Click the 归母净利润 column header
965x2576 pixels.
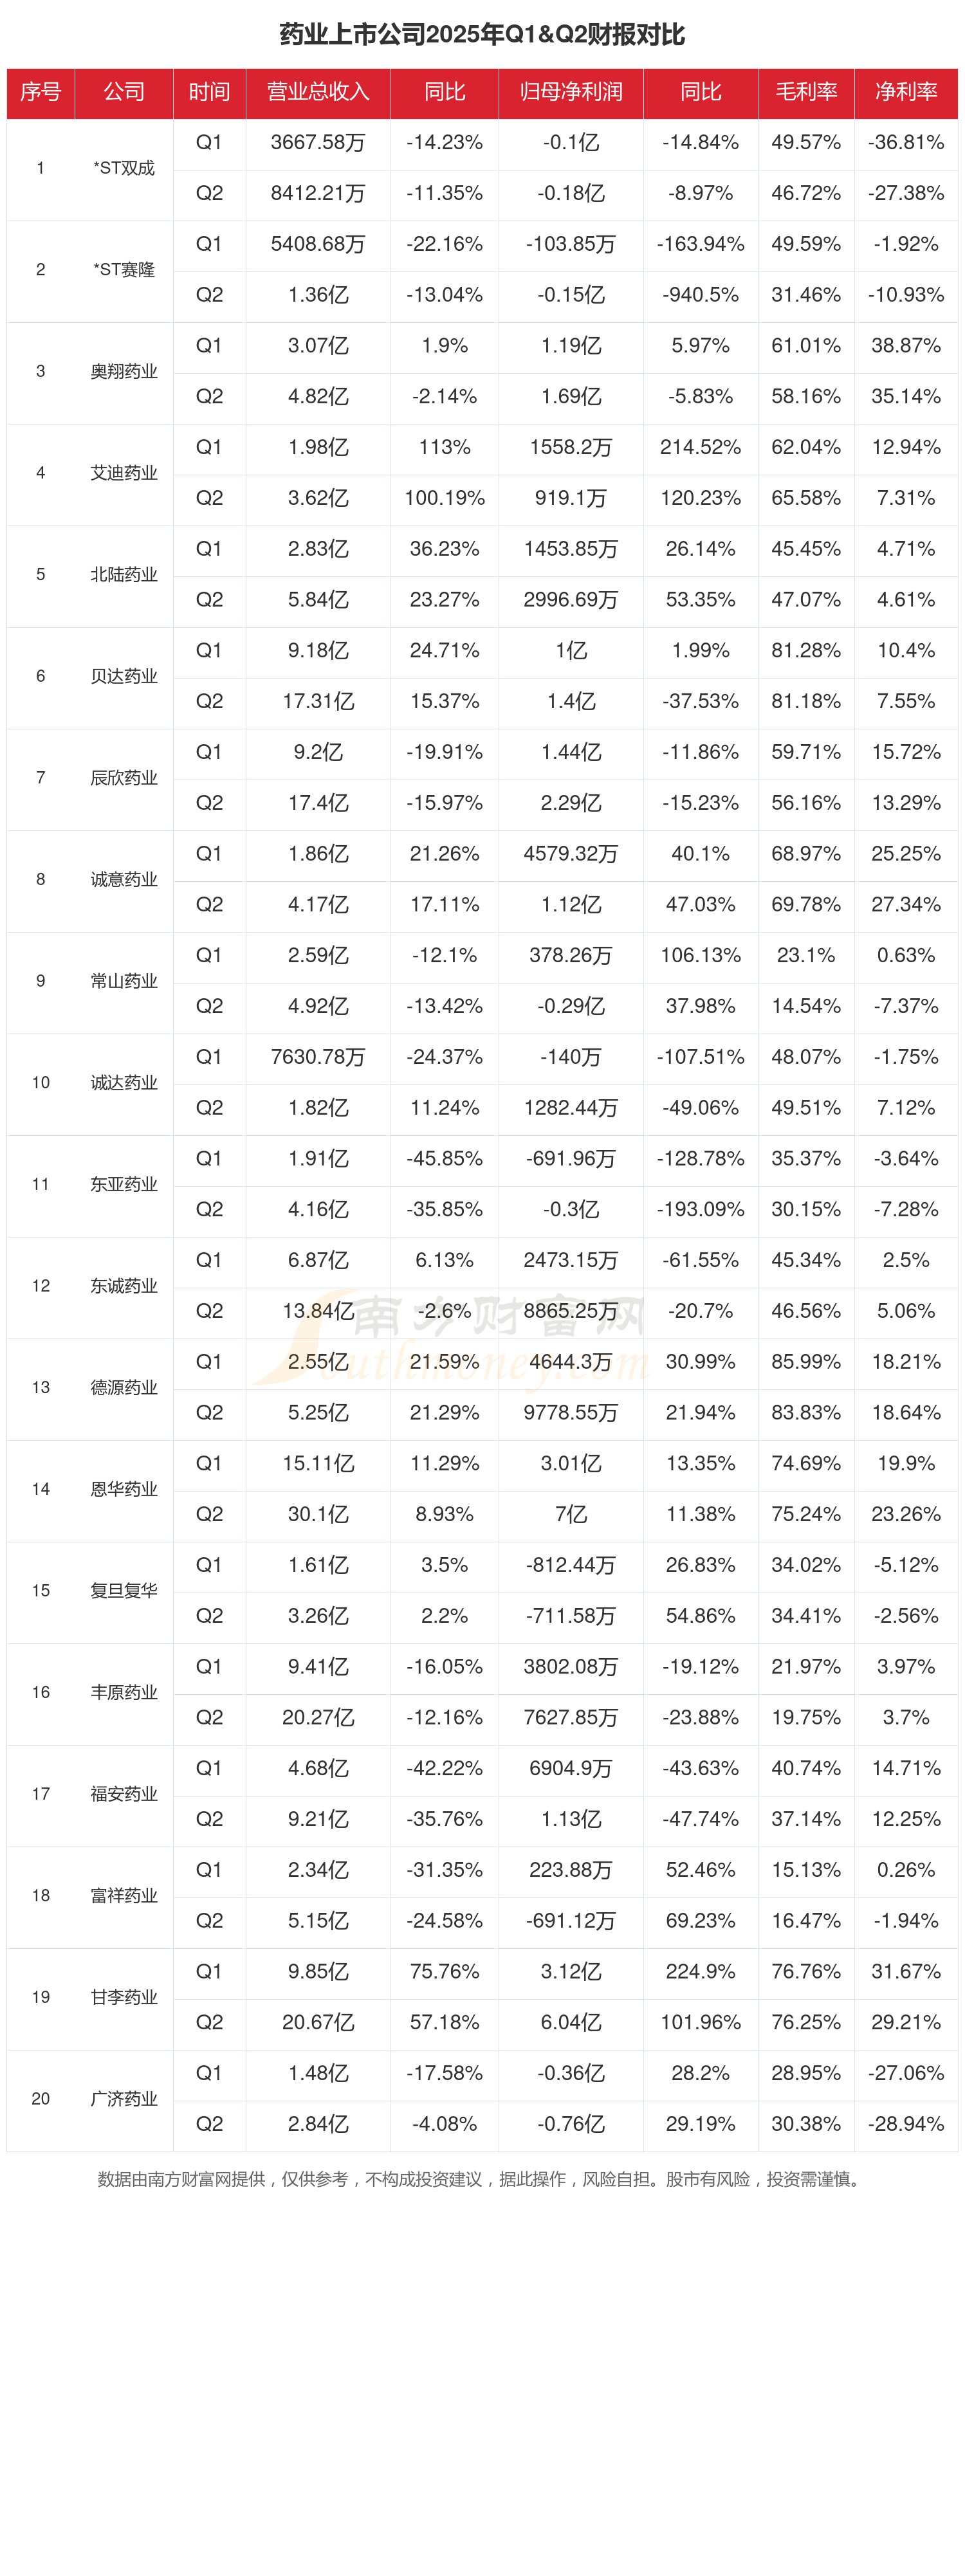[x=571, y=92]
